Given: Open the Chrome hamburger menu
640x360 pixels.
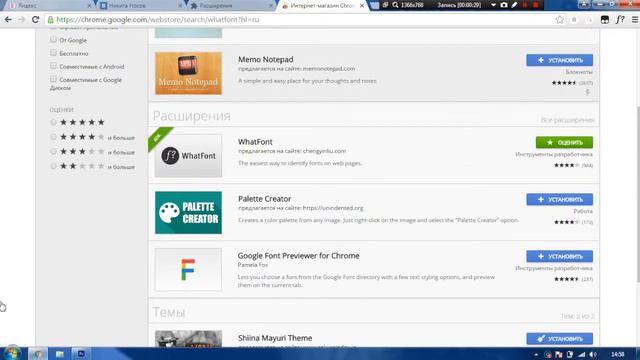Looking at the screenshot, I should [635, 20].
